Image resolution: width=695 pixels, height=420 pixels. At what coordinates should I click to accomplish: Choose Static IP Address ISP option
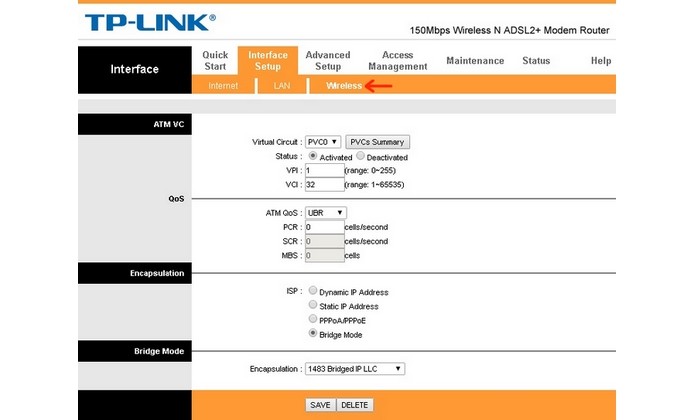pyautogui.click(x=313, y=305)
